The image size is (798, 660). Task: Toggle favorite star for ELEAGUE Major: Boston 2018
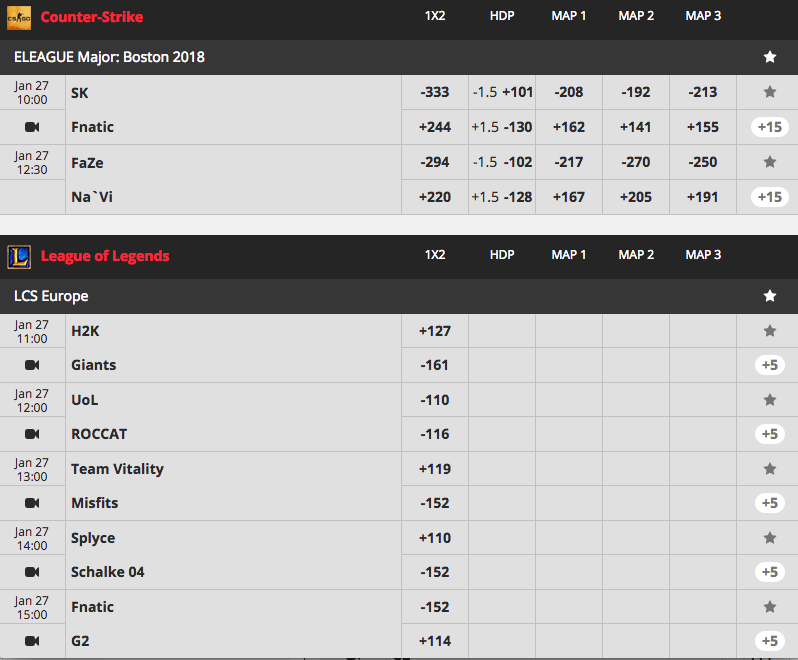[770, 57]
